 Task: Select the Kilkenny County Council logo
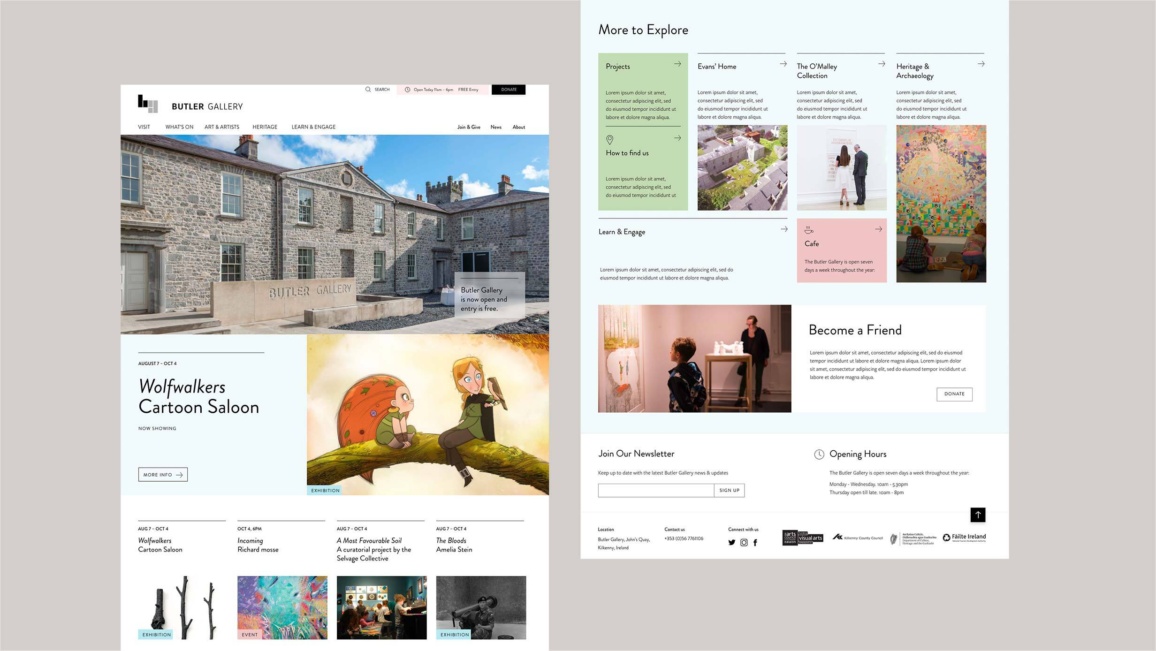tap(858, 538)
